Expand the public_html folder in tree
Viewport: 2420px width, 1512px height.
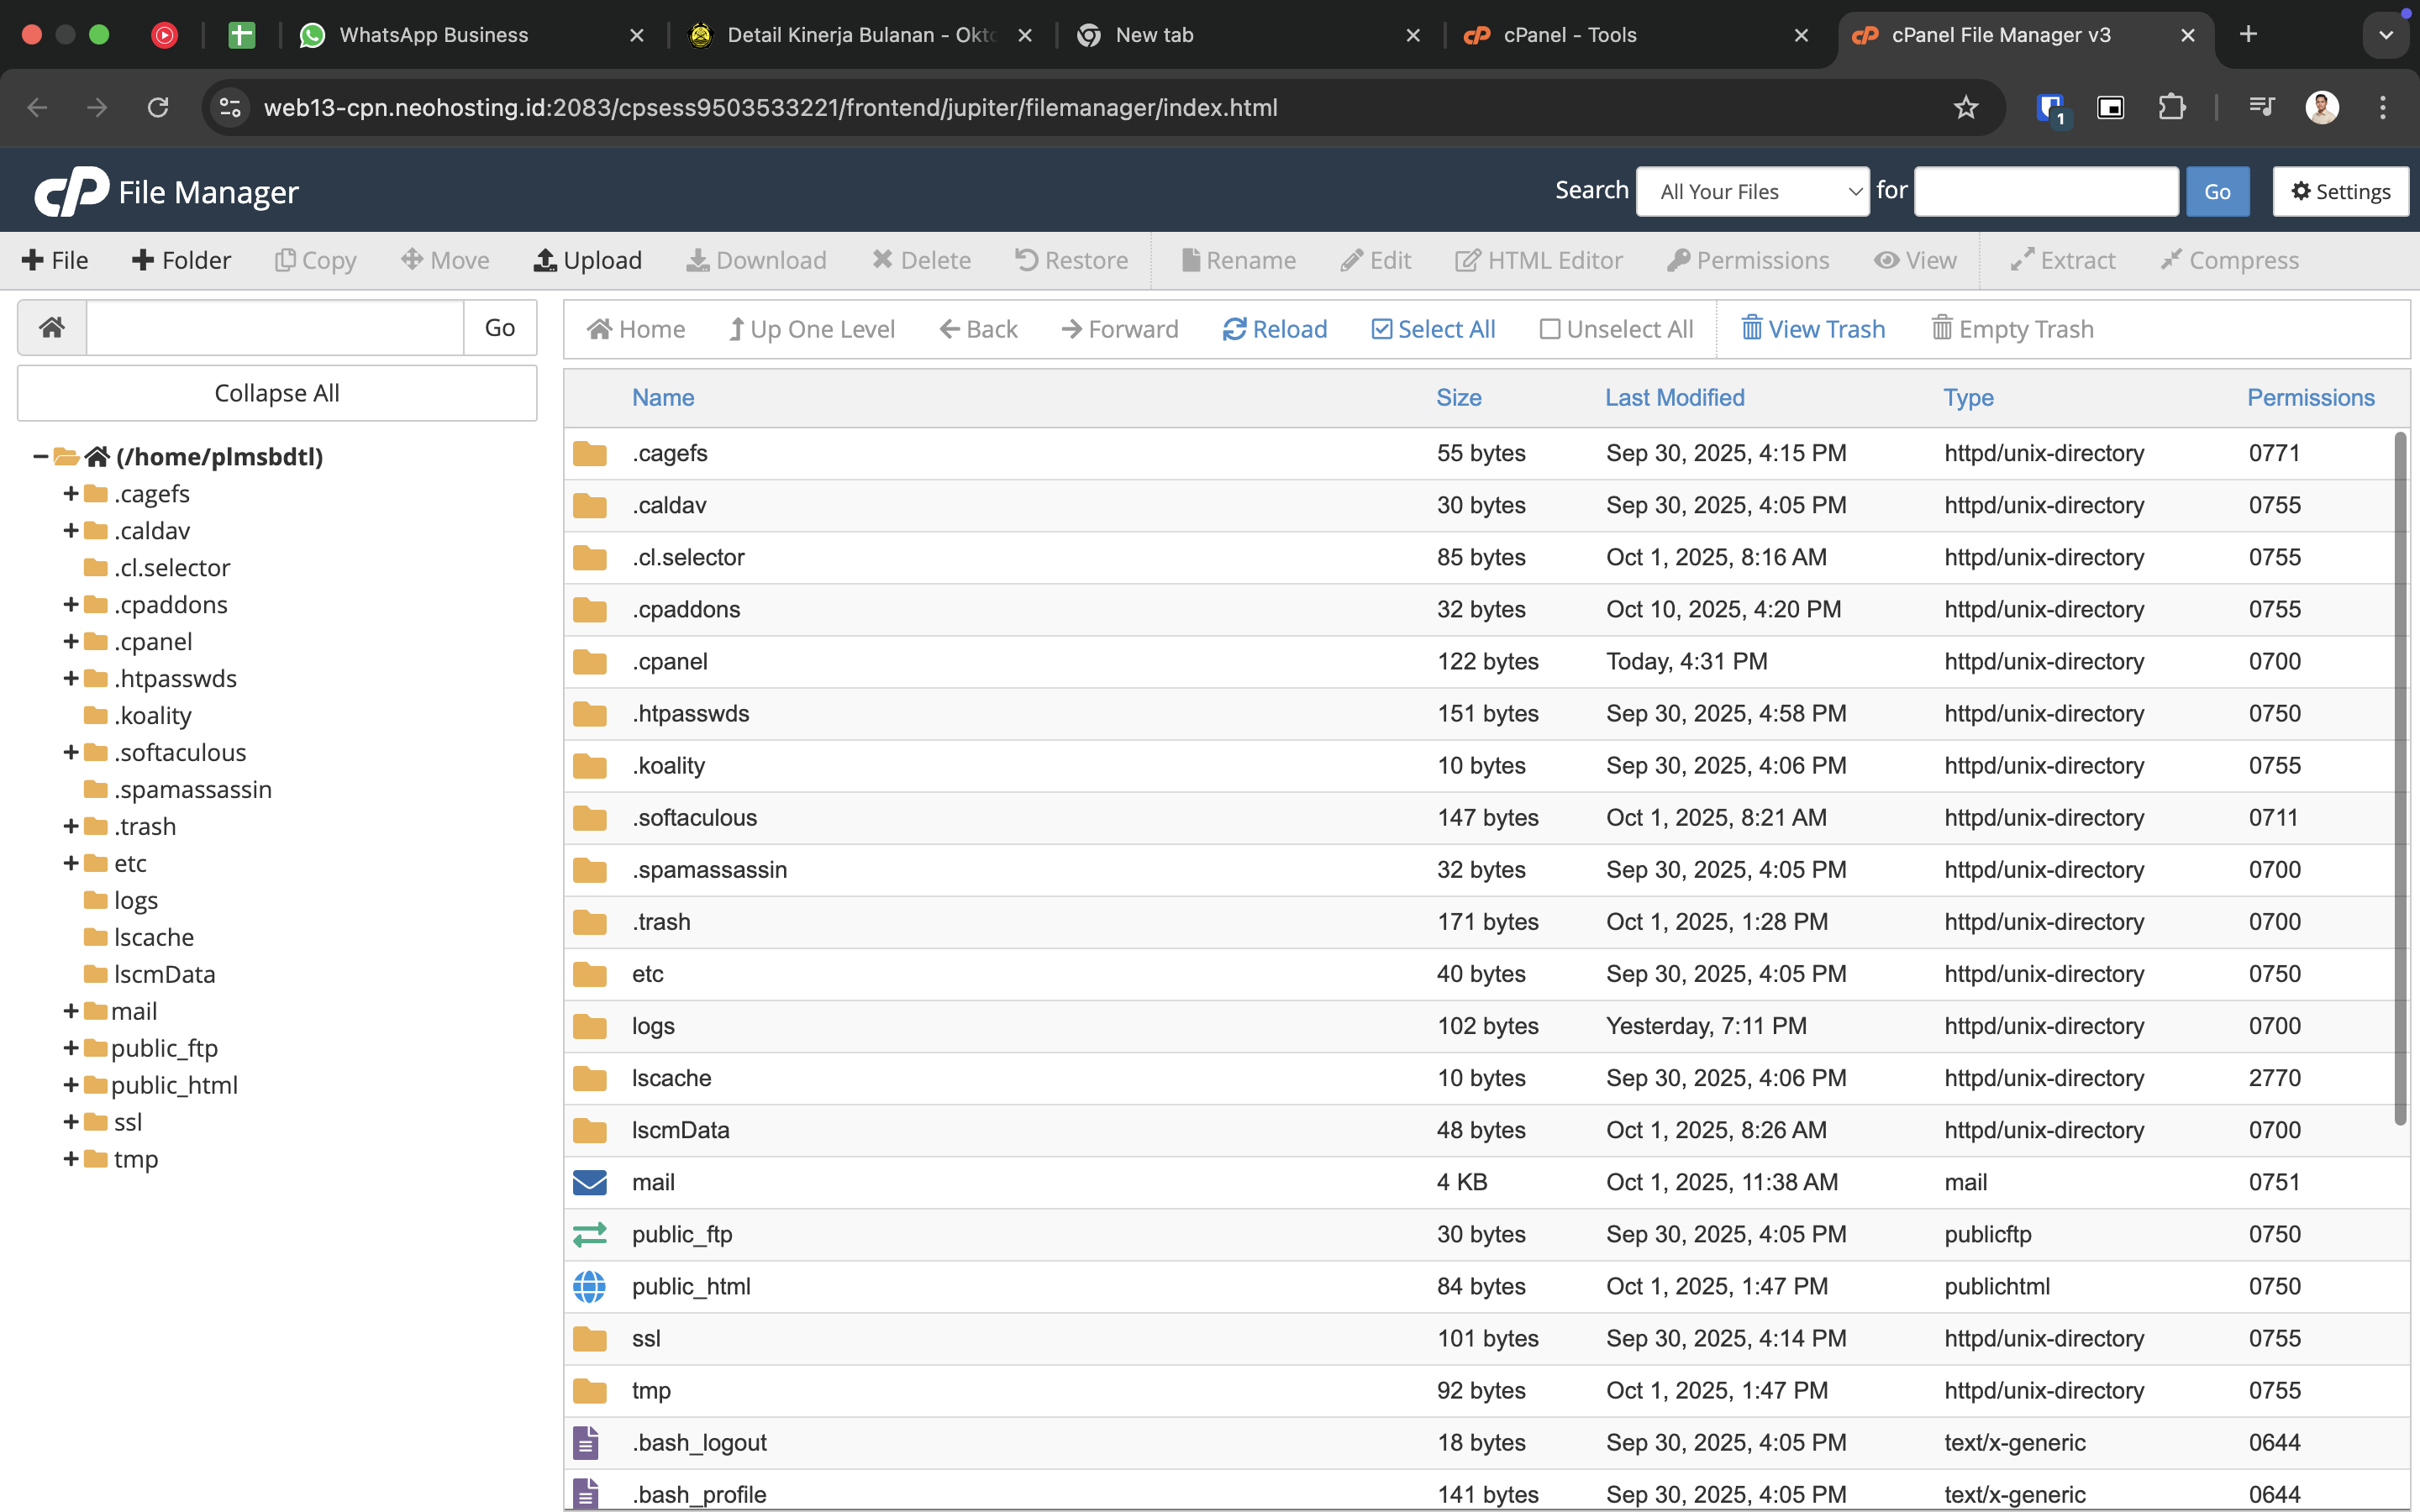[x=71, y=1085]
